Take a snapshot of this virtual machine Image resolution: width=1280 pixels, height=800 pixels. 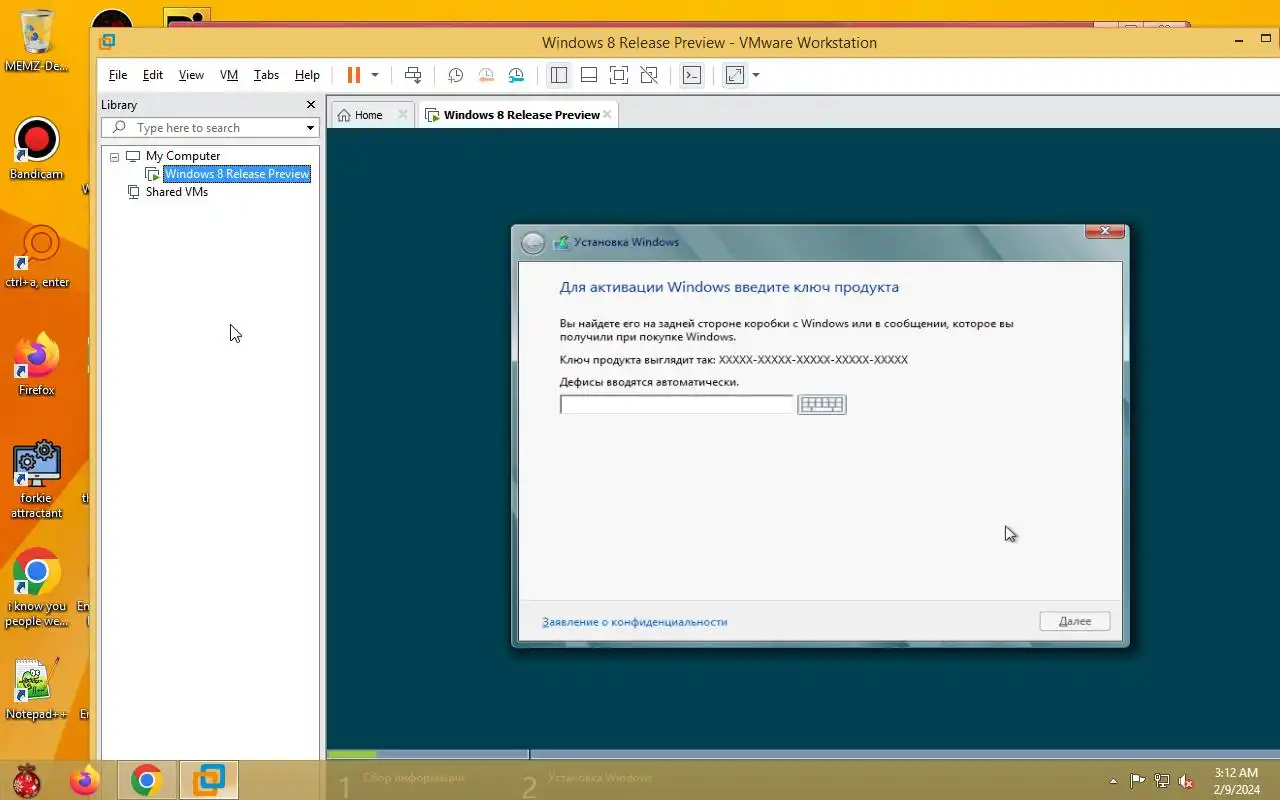[x=455, y=75]
